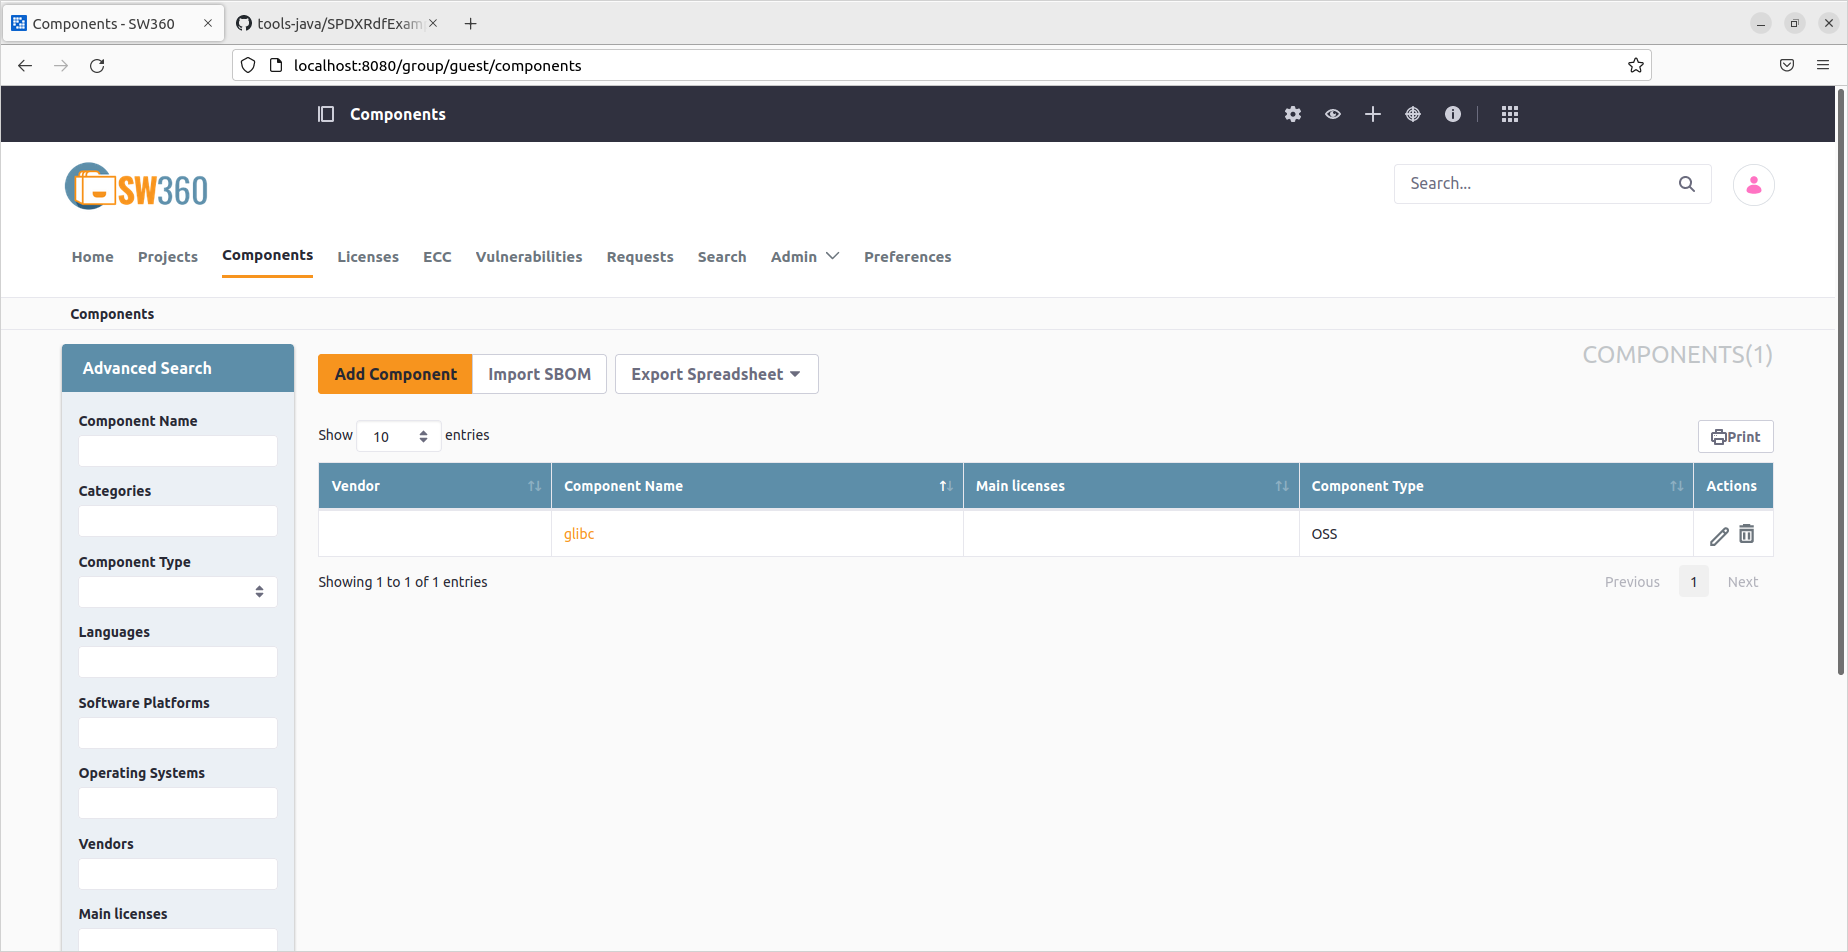The image size is (1848, 952).
Task: Sort the table by Vendor column
Action: coord(536,486)
